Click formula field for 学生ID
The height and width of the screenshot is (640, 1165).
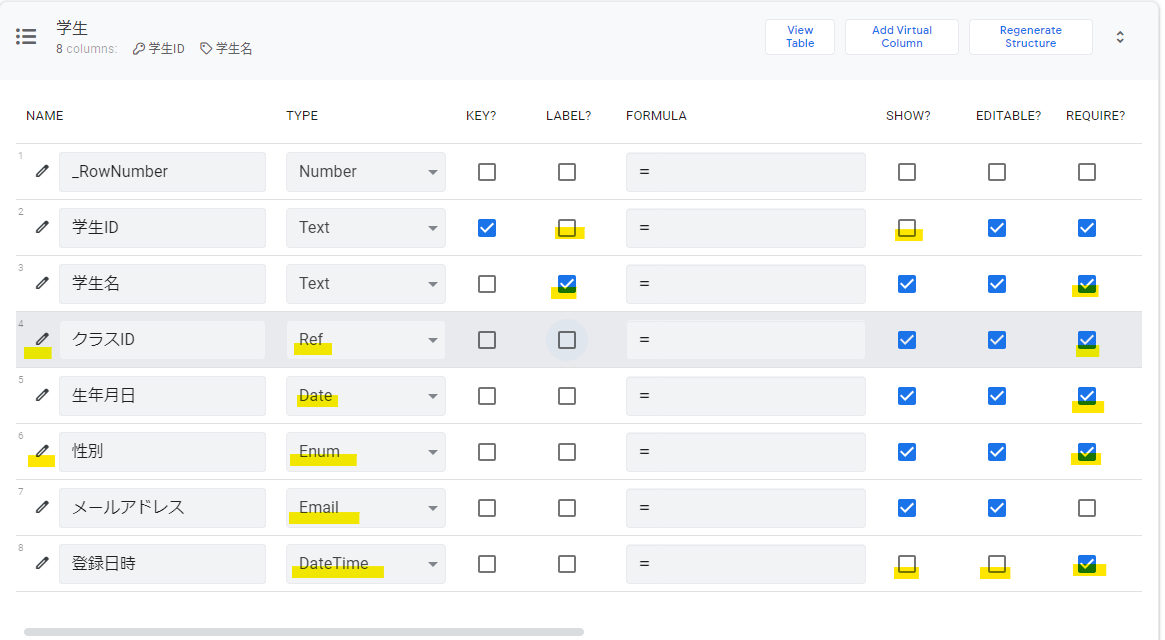click(745, 227)
